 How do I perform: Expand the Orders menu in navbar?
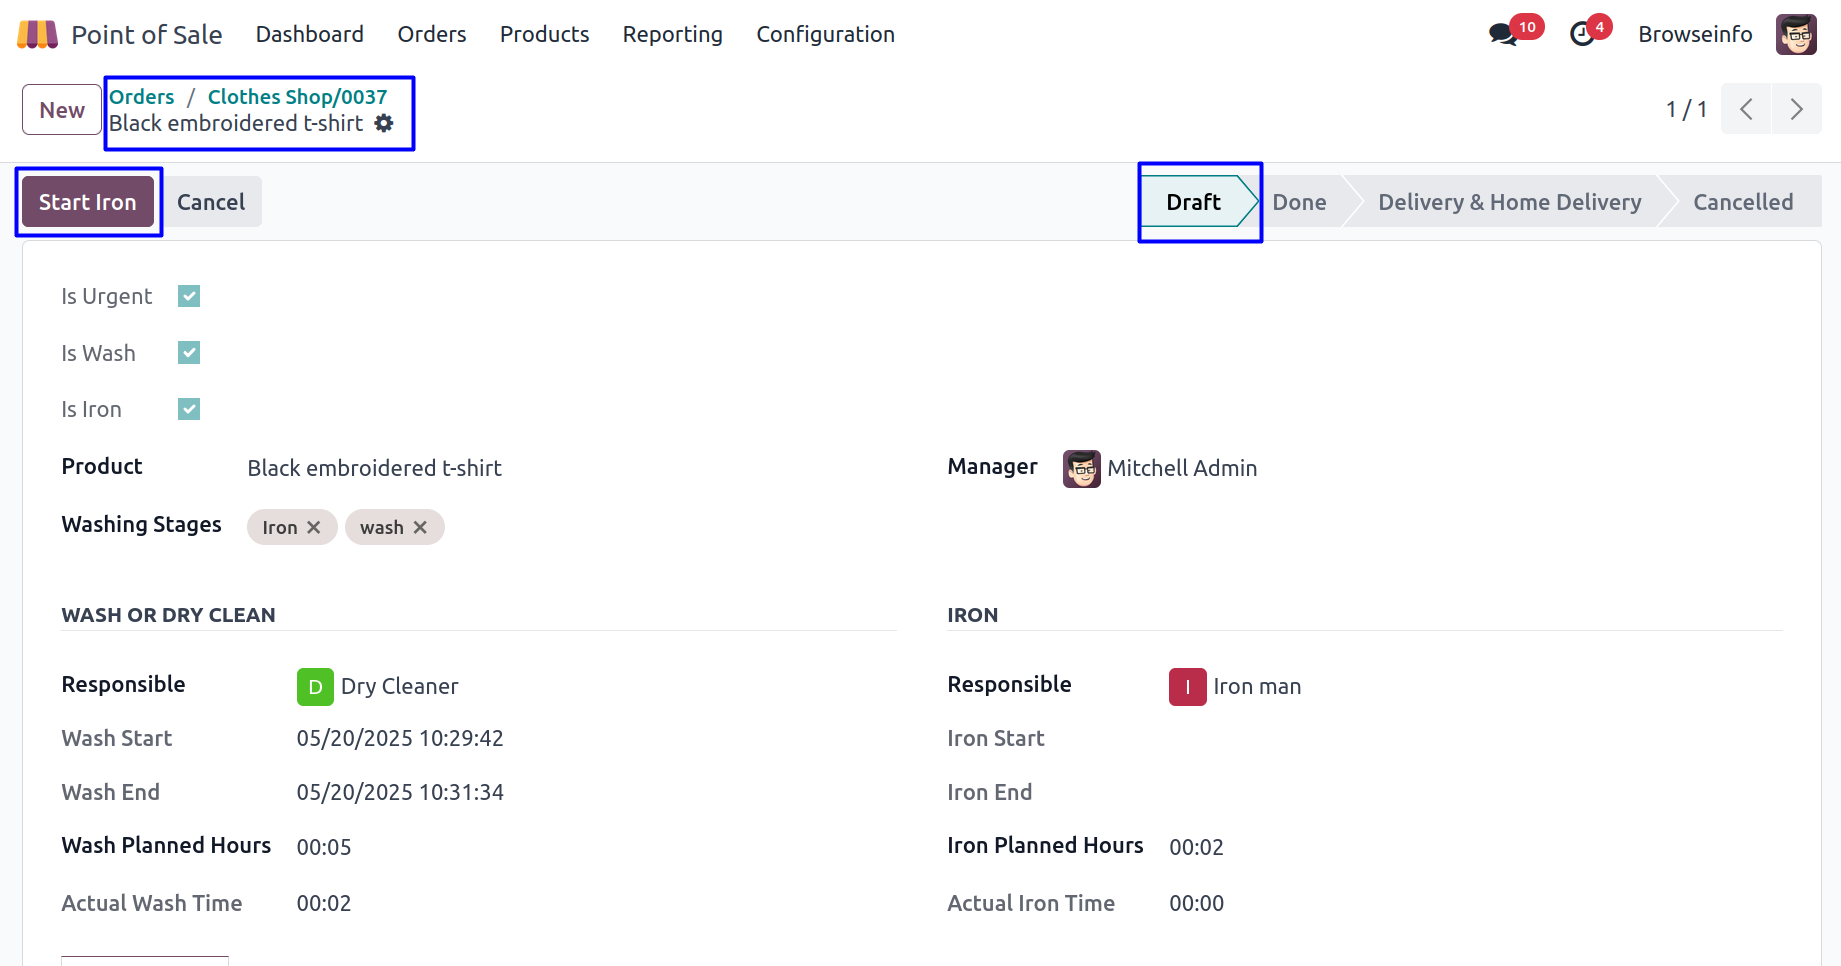pos(431,35)
